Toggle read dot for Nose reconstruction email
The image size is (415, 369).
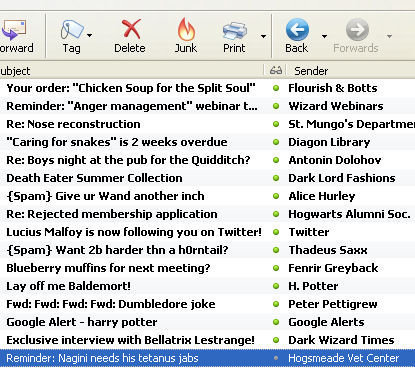(x=276, y=124)
